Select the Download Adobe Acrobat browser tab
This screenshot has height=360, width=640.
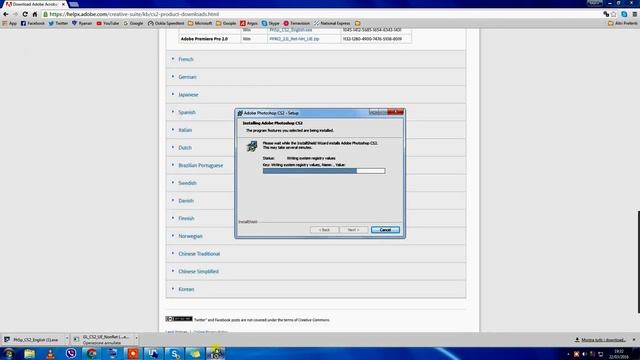click(x=35, y=4)
